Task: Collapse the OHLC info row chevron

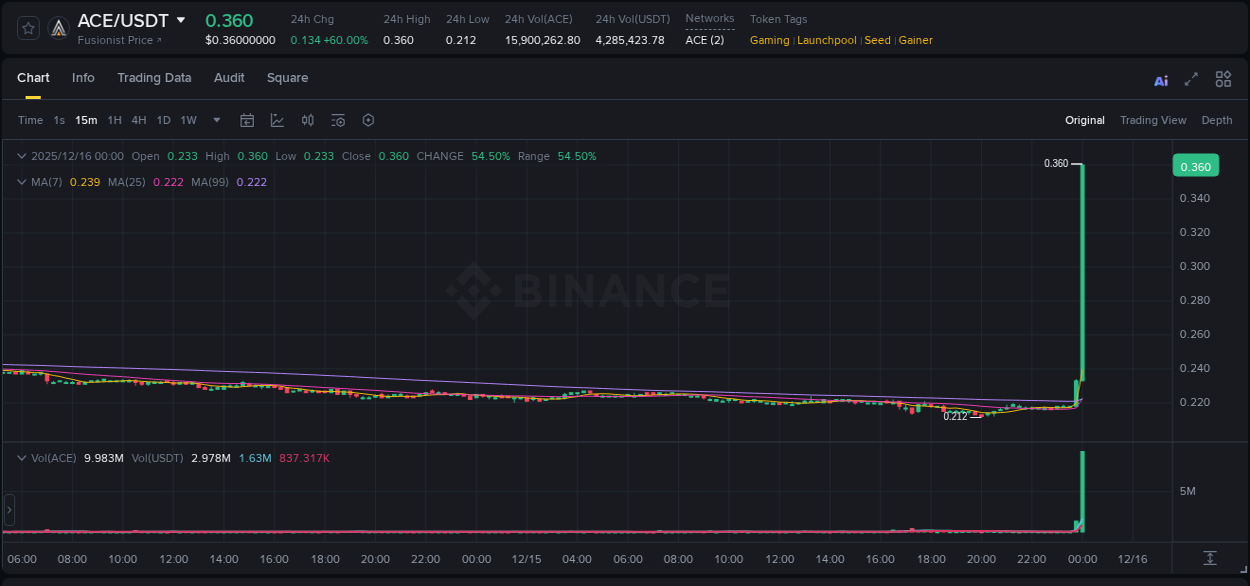Action: [21, 156]
